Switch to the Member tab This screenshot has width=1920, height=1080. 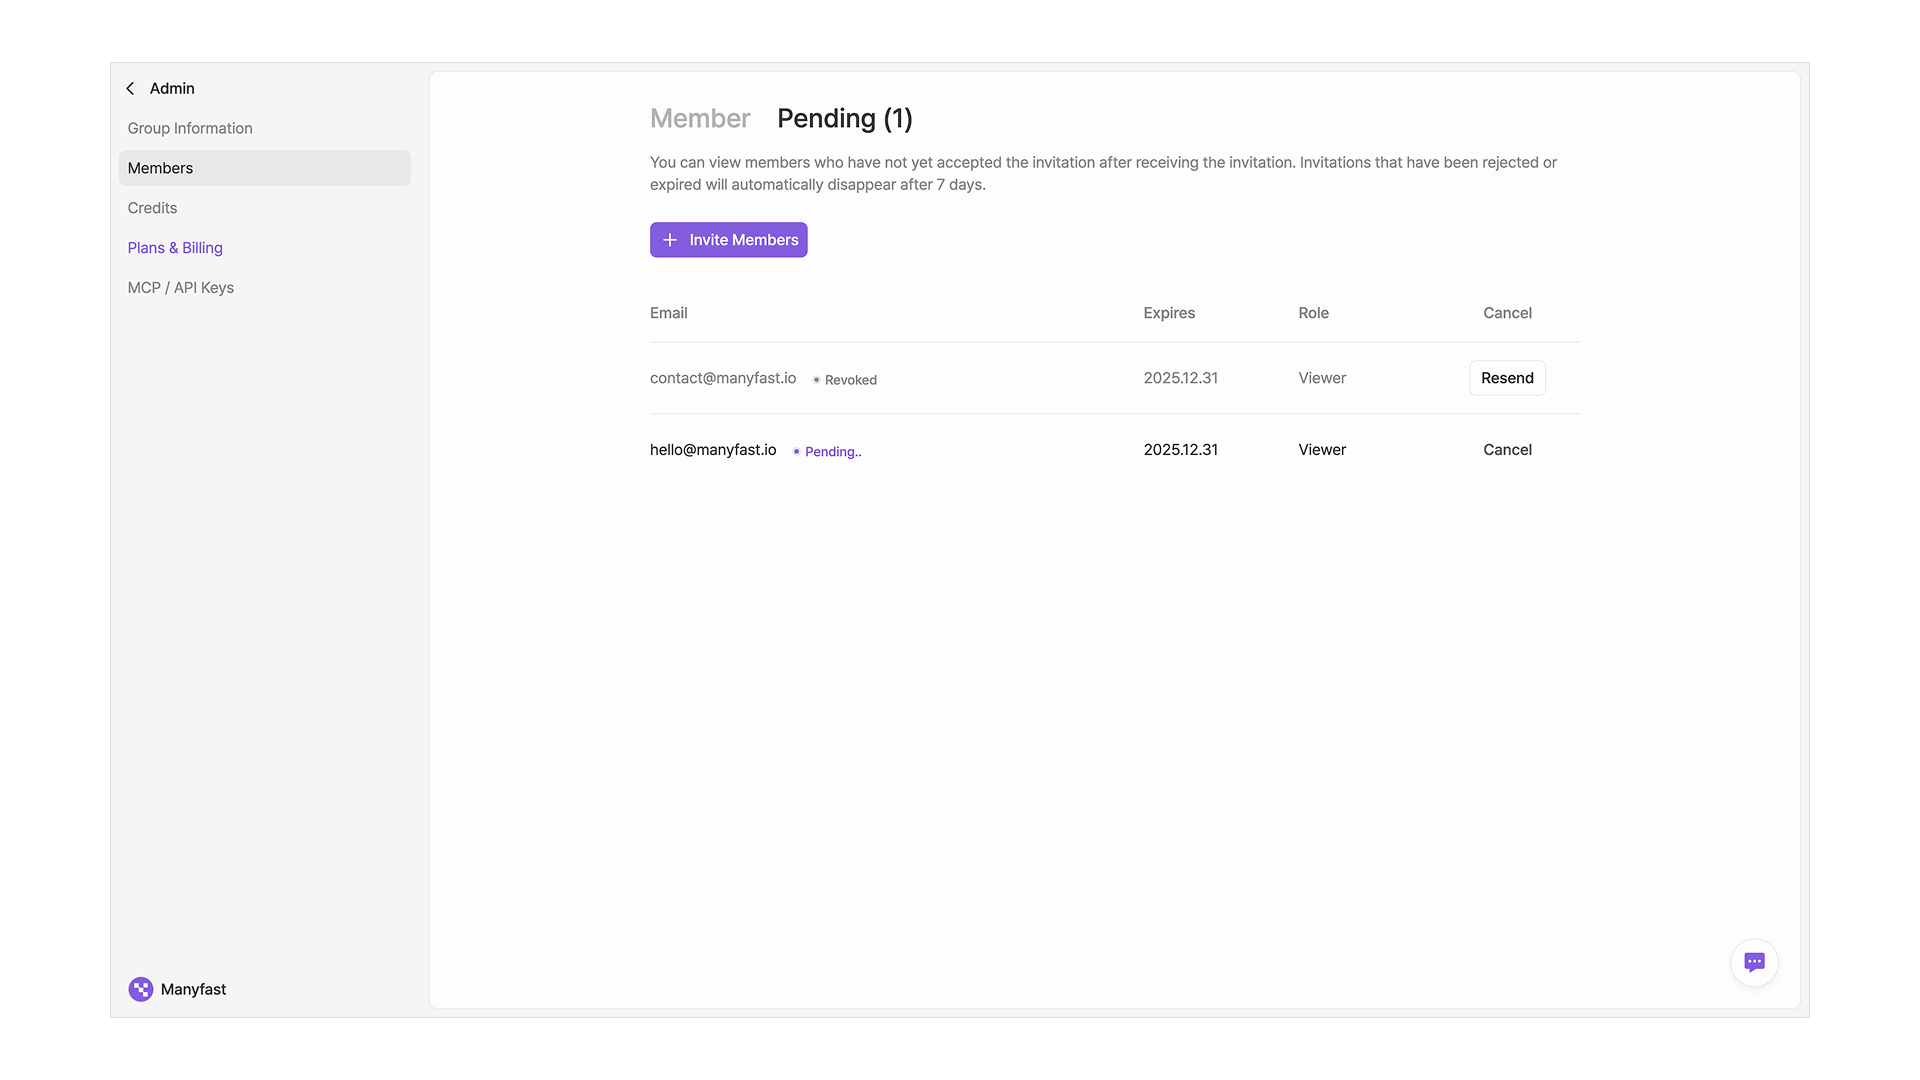click(x=700, y=118)
